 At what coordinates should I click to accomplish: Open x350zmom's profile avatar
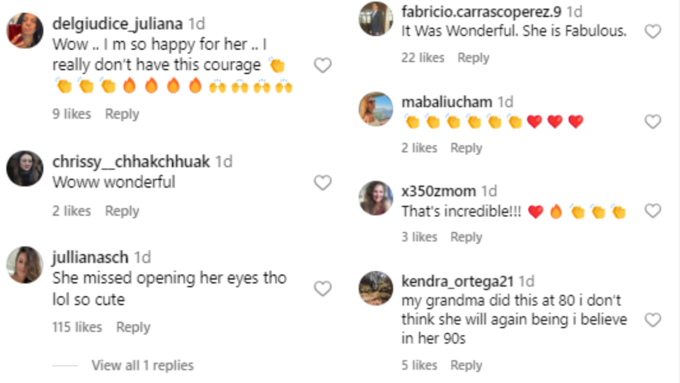point(376,198)
